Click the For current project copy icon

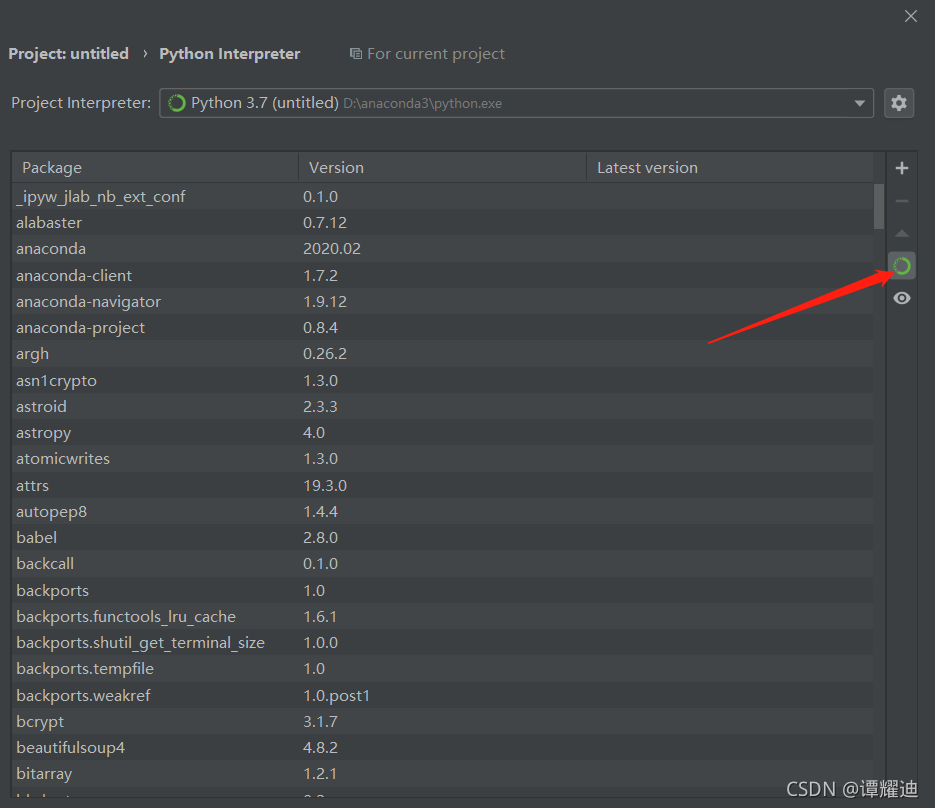[x=355, y=54]
